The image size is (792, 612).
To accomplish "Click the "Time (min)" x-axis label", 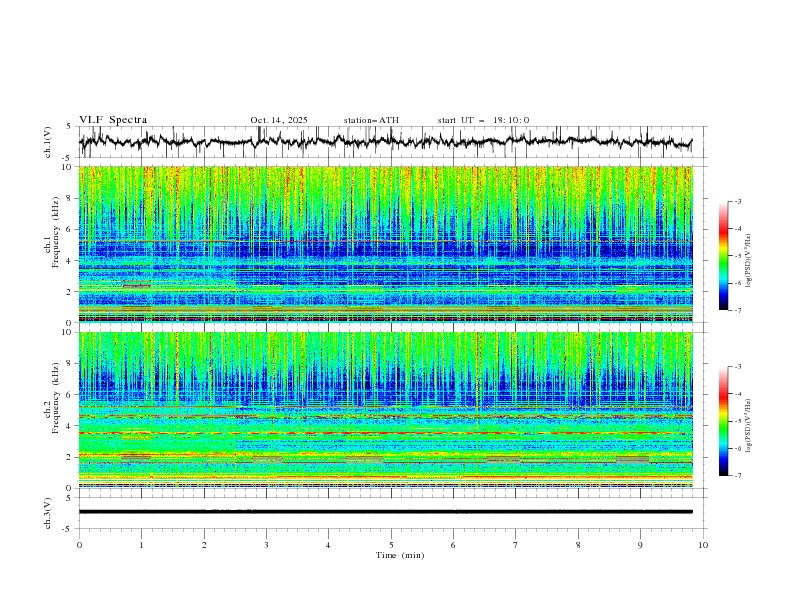I will tap(400, 555).
